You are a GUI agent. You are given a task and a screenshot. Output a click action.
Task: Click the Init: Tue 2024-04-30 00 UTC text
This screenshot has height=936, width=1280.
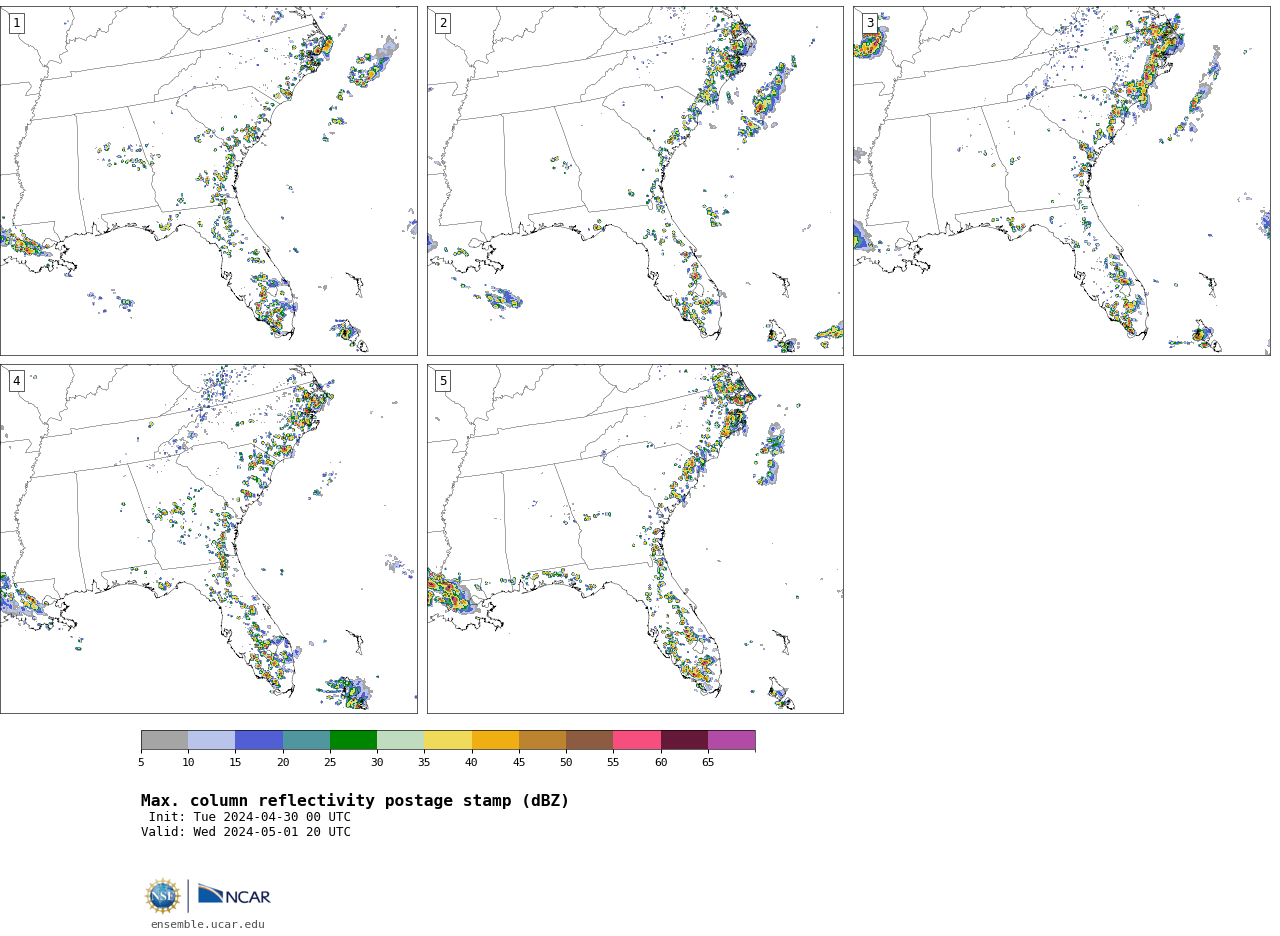250,817
